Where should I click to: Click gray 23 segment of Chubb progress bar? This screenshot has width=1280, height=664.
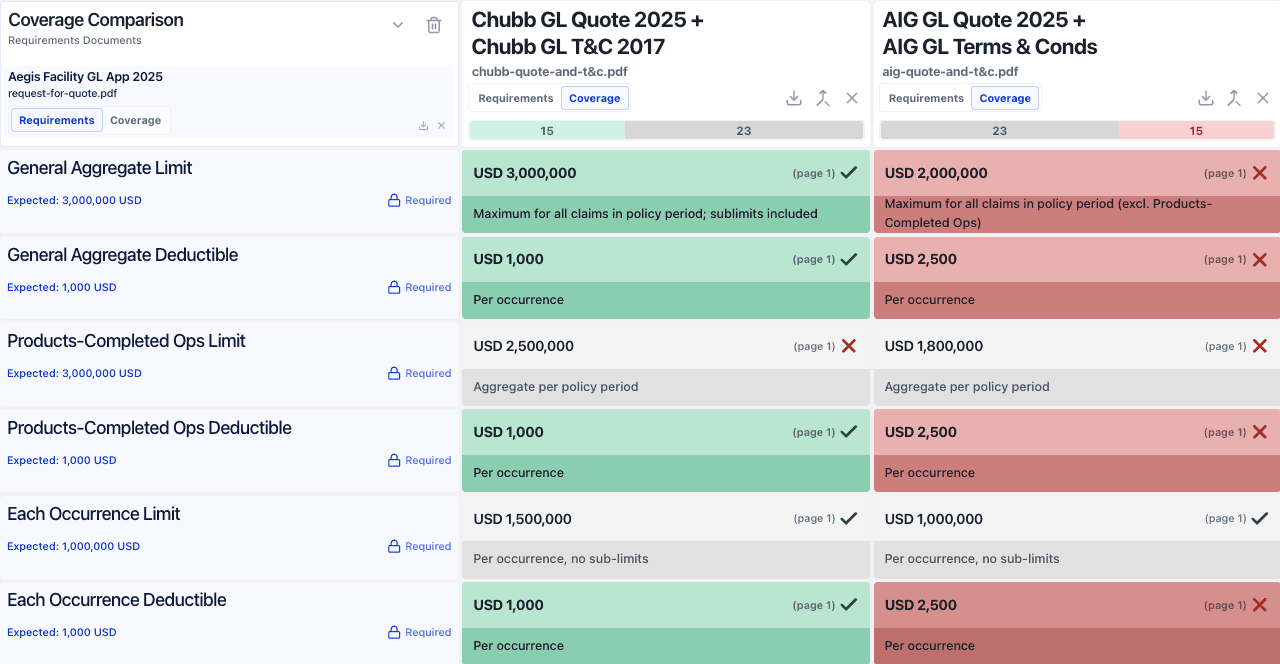744,130
